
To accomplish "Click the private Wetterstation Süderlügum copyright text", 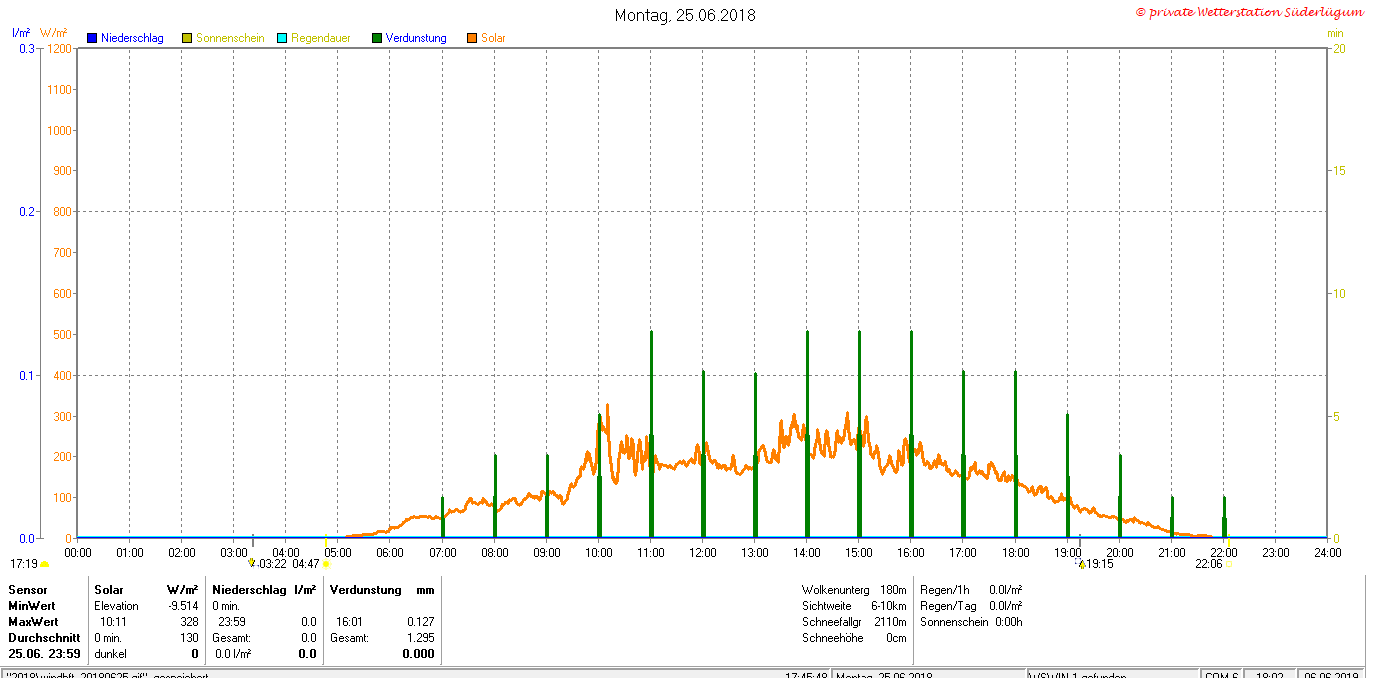I will pyautogui.click(x=1249, y=12).
